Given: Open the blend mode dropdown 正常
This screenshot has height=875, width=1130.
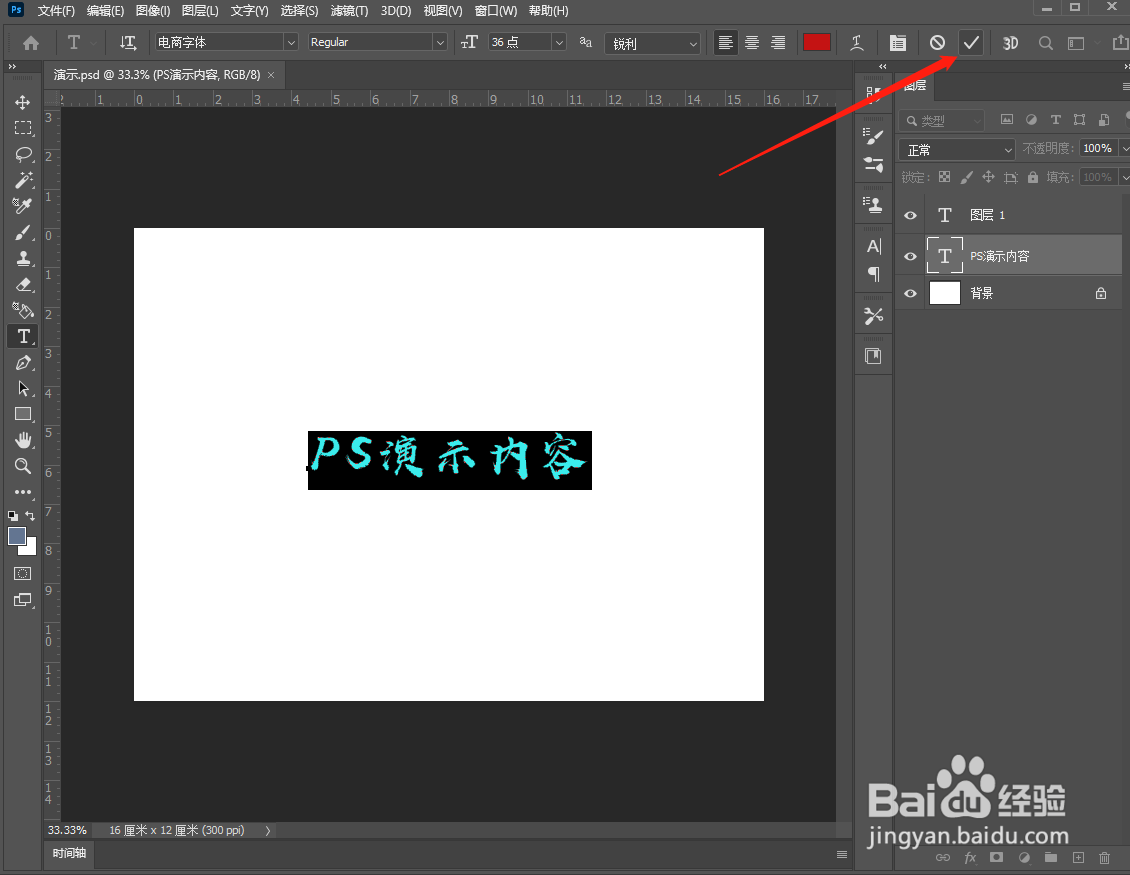Looking at the screenshot, I should (956, 150).
